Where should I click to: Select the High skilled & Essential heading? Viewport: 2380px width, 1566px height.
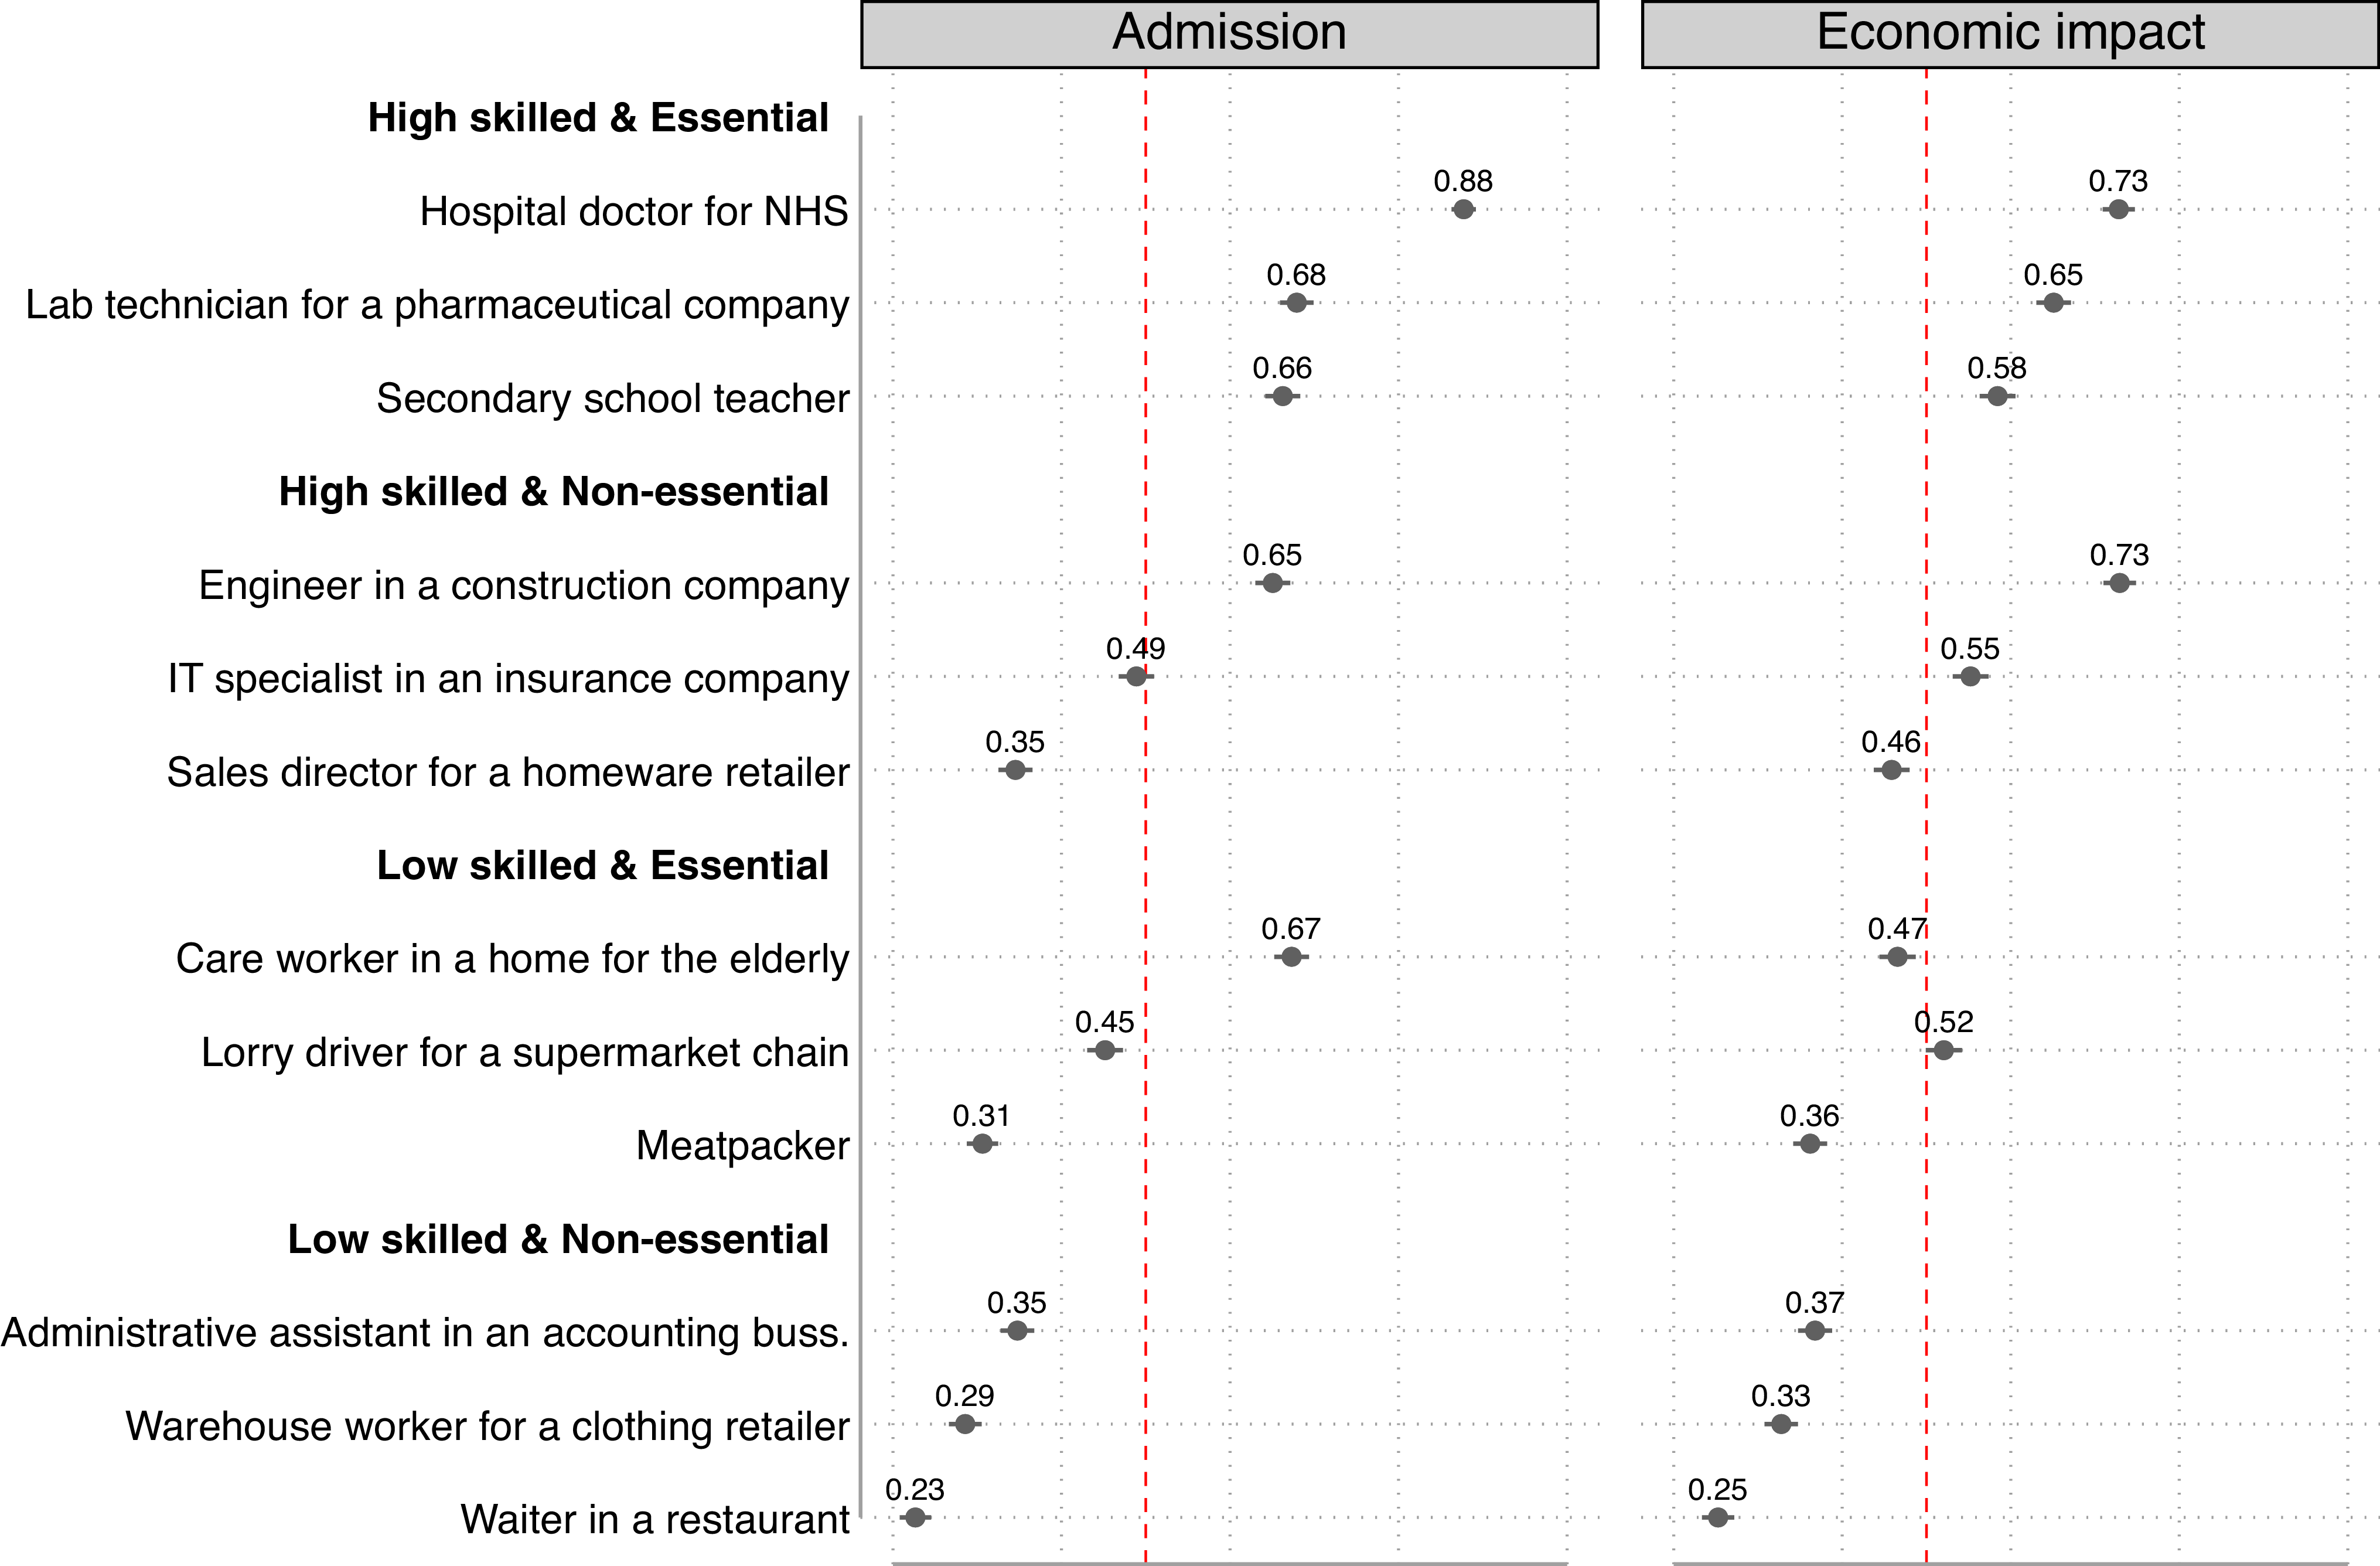[x=598, y=118]
